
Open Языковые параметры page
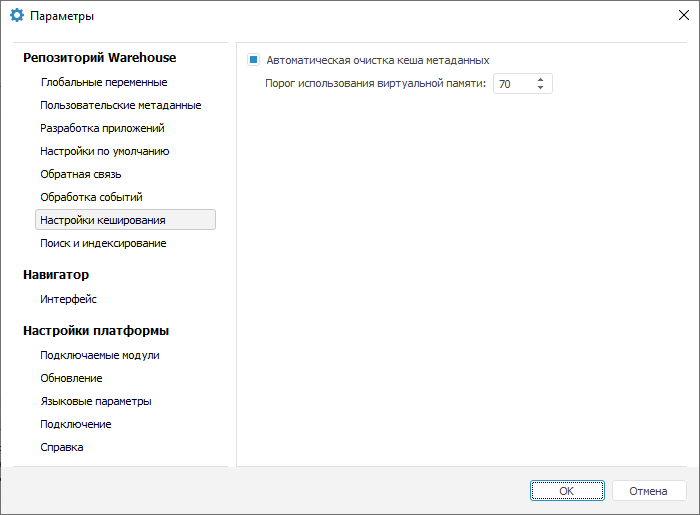coord(96,401)
